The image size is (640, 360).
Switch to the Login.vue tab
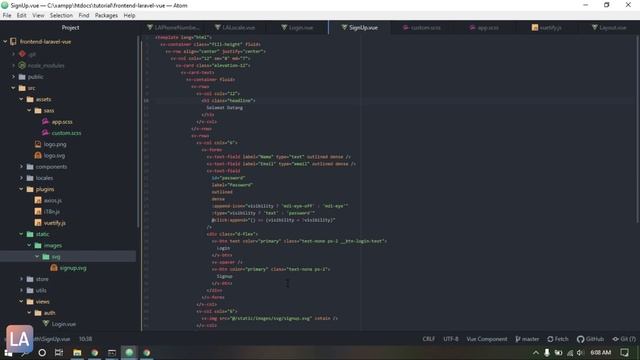tap(297, 27)
